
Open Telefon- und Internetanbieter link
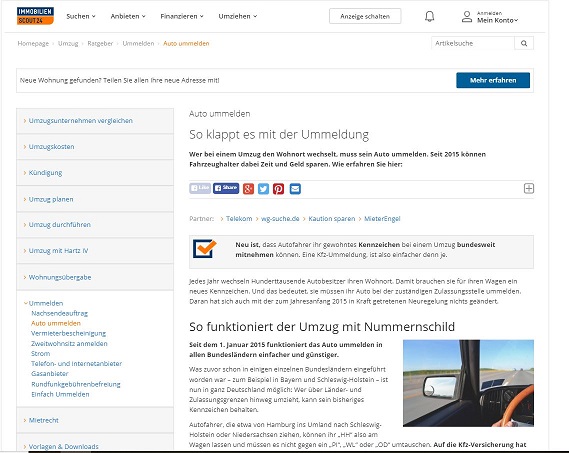pyautogui.click(x=77, y=363)
